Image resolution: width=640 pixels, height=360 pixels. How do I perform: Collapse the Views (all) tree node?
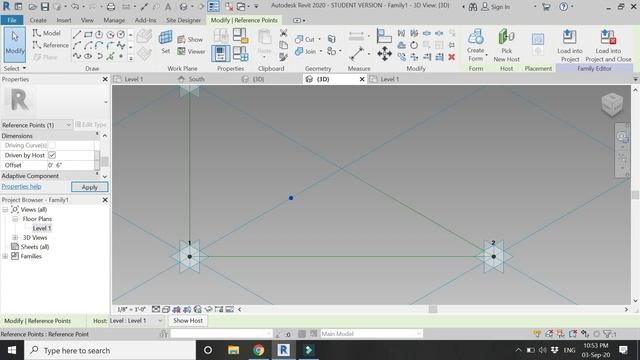(x=5, y=209)
